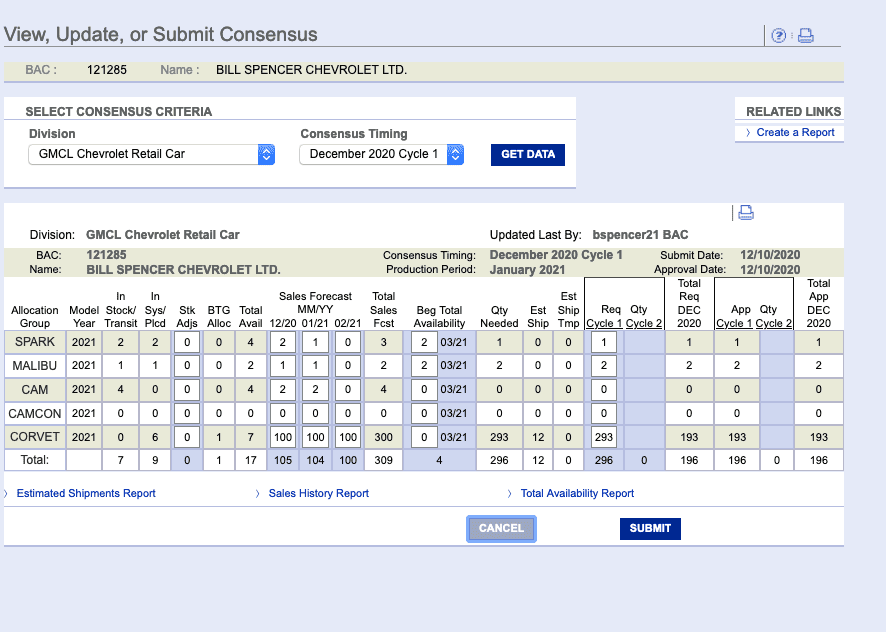This screenshot has width=886, height=632.
Task: Click the SUBMIT button
Action: (x=650, y=529)
